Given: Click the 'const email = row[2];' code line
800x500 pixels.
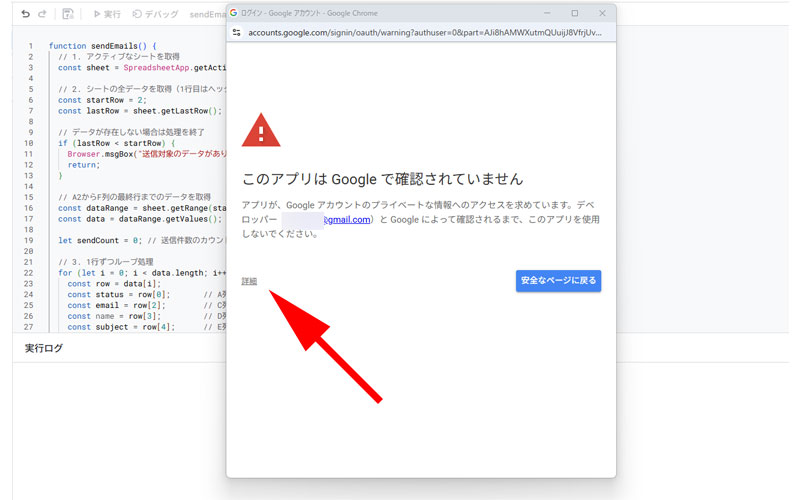Looking at the screenshot, I should tap(116, 305).
